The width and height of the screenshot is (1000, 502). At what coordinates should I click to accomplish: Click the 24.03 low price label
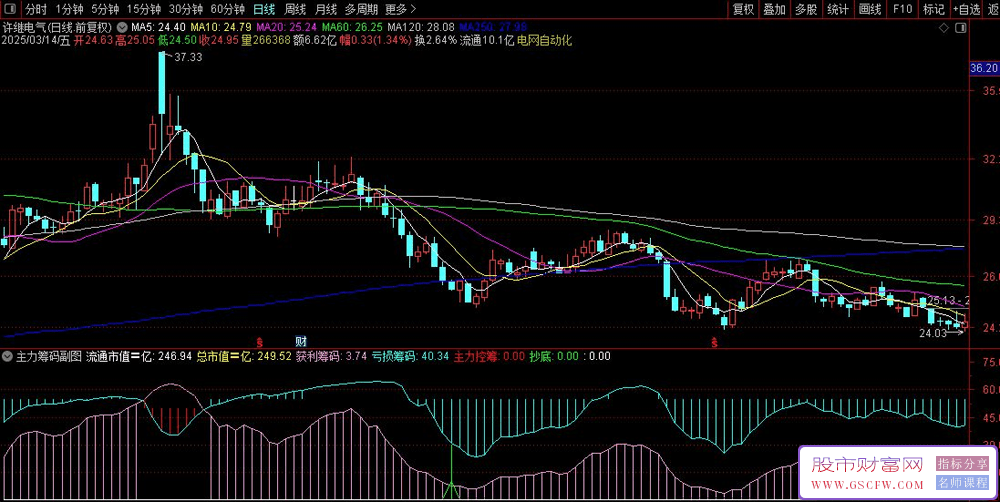coord(932,332)
